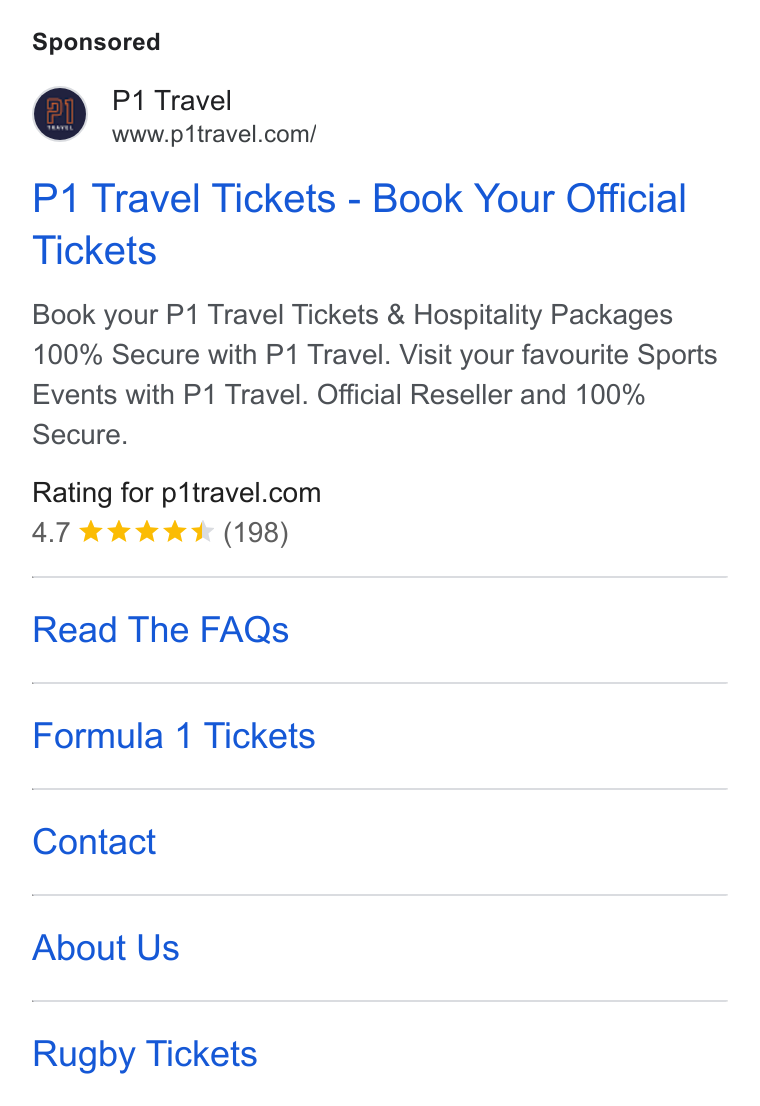
Task: Click the P1 Travel round logo
Action: (60, 114)
